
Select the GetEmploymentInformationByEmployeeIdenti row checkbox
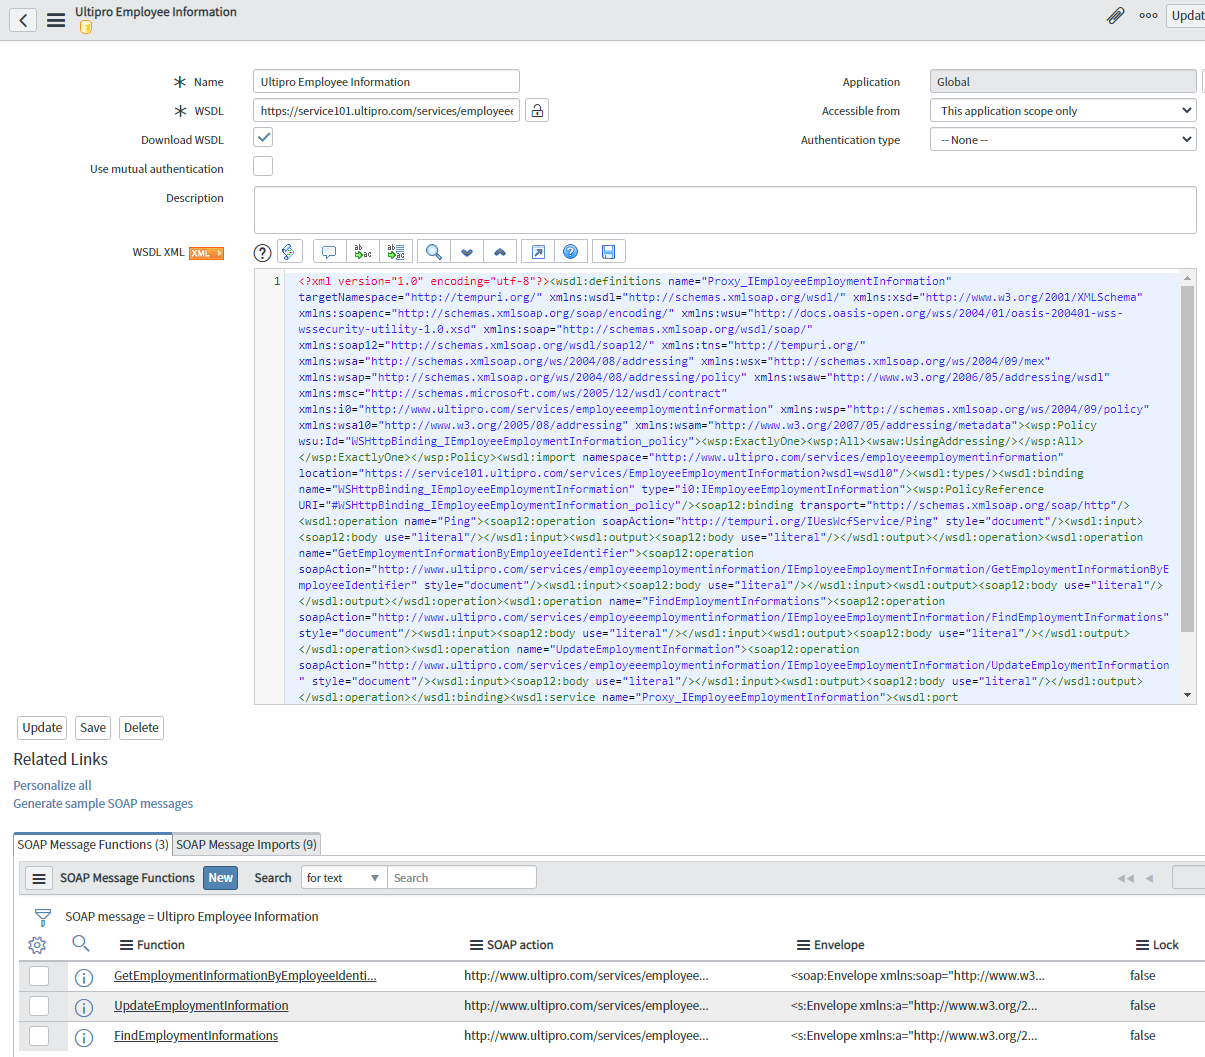pos(39,976)
